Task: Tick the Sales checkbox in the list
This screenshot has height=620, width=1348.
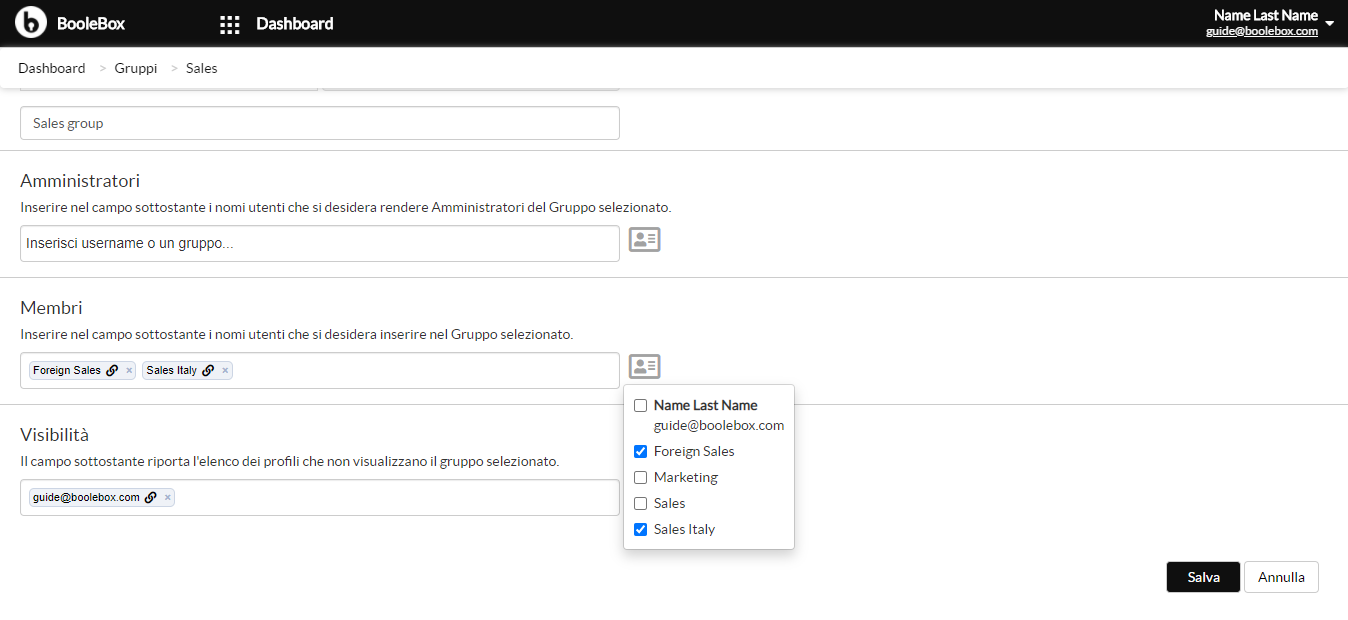Action: (x=641, y=504)
